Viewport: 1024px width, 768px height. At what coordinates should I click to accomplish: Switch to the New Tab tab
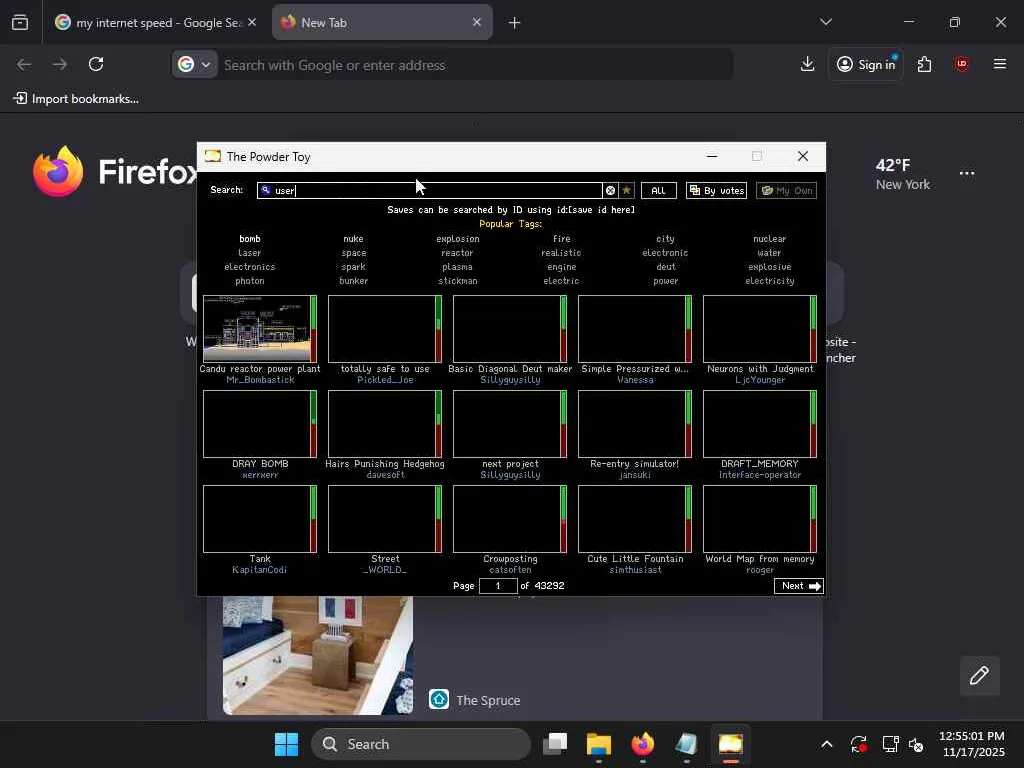click(x=382, y=23)
